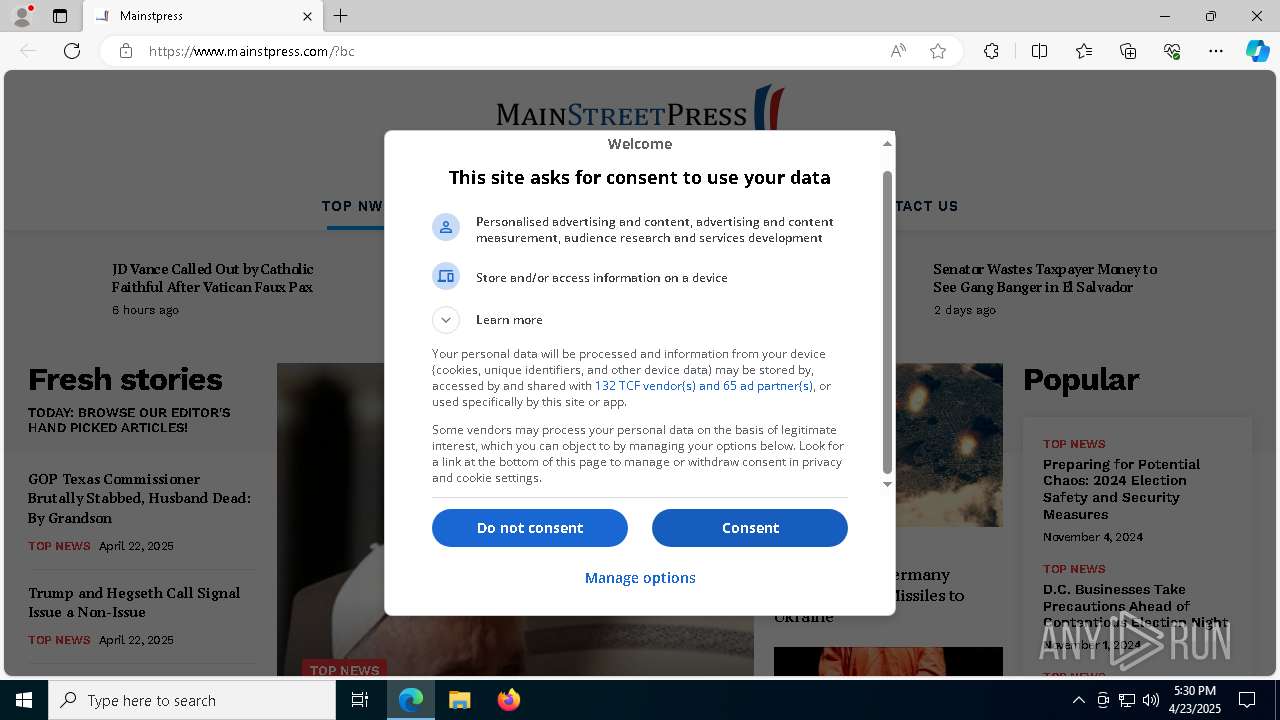Open Preparing for Potential Chaos article
This screenshot has width=1280, height=720.
click(1122, 489)
